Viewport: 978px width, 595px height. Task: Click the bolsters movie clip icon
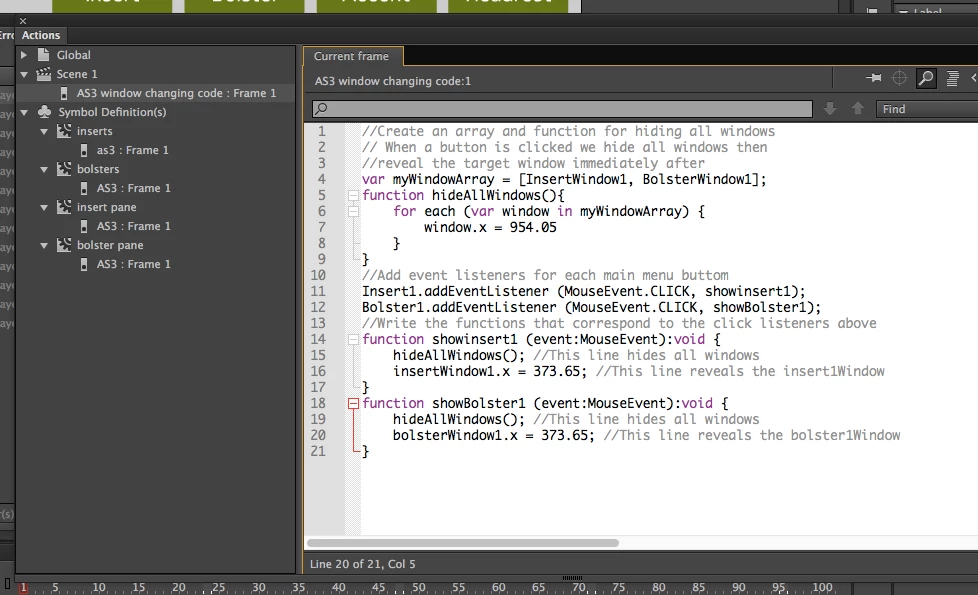[64, 169]
